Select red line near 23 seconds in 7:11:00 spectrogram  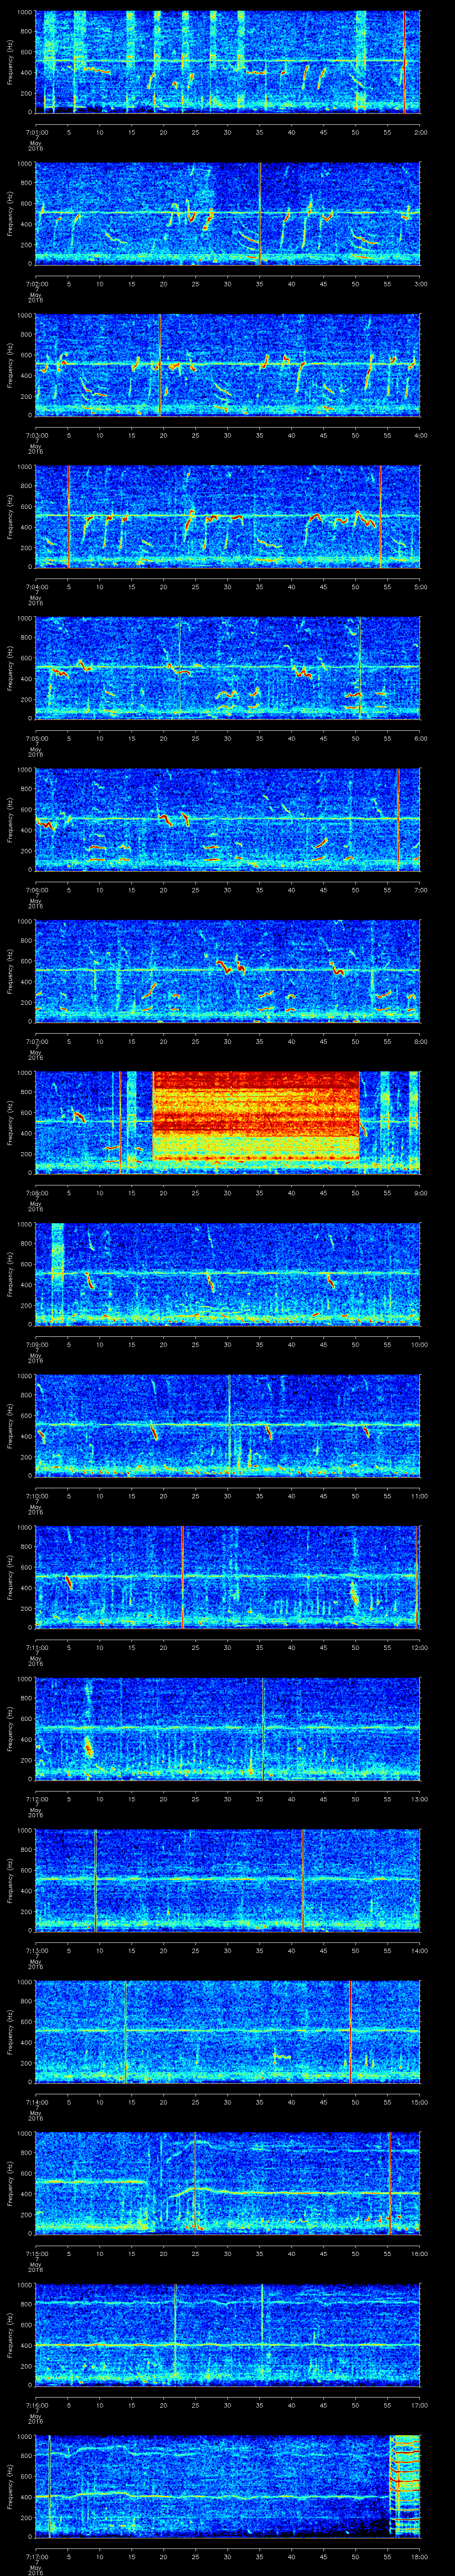point(182,1576)
